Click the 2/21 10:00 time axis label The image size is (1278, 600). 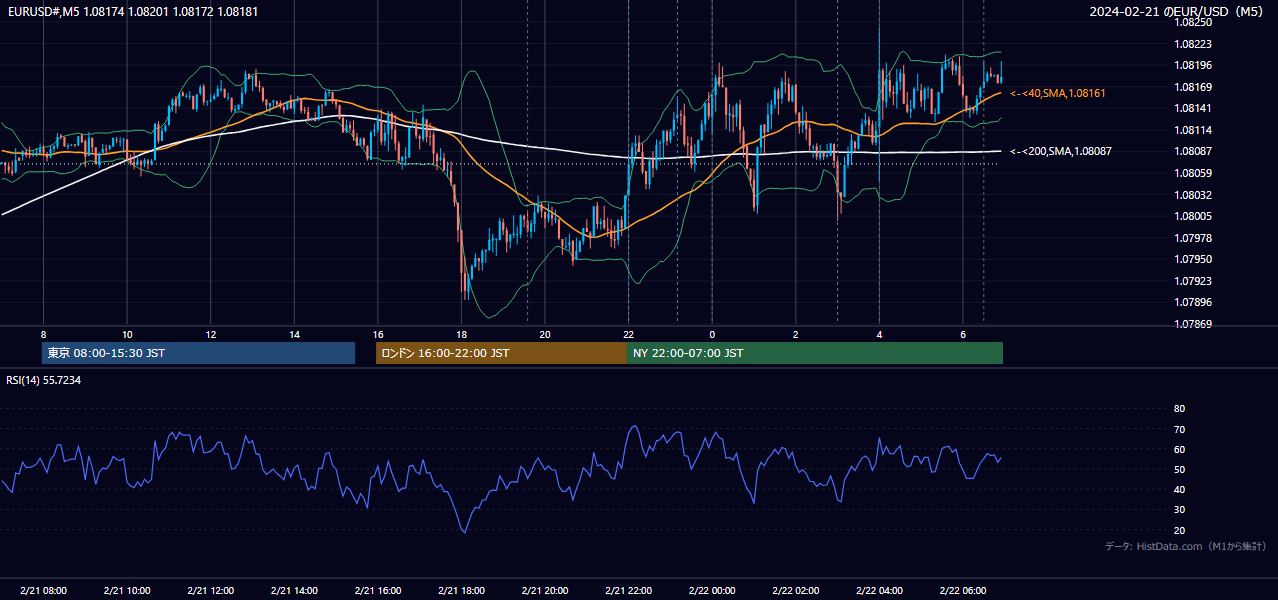pos(127,591)
